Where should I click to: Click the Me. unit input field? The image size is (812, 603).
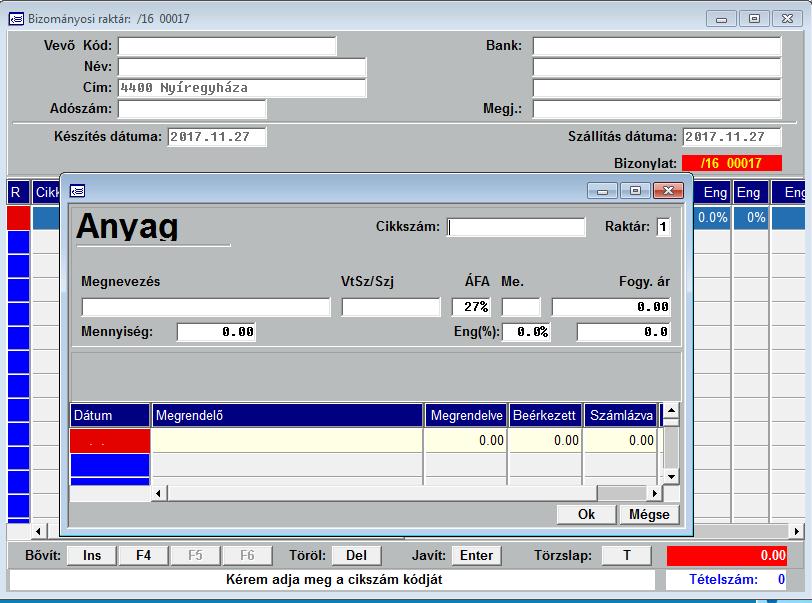pyautogui.click(x=521, y=307)
